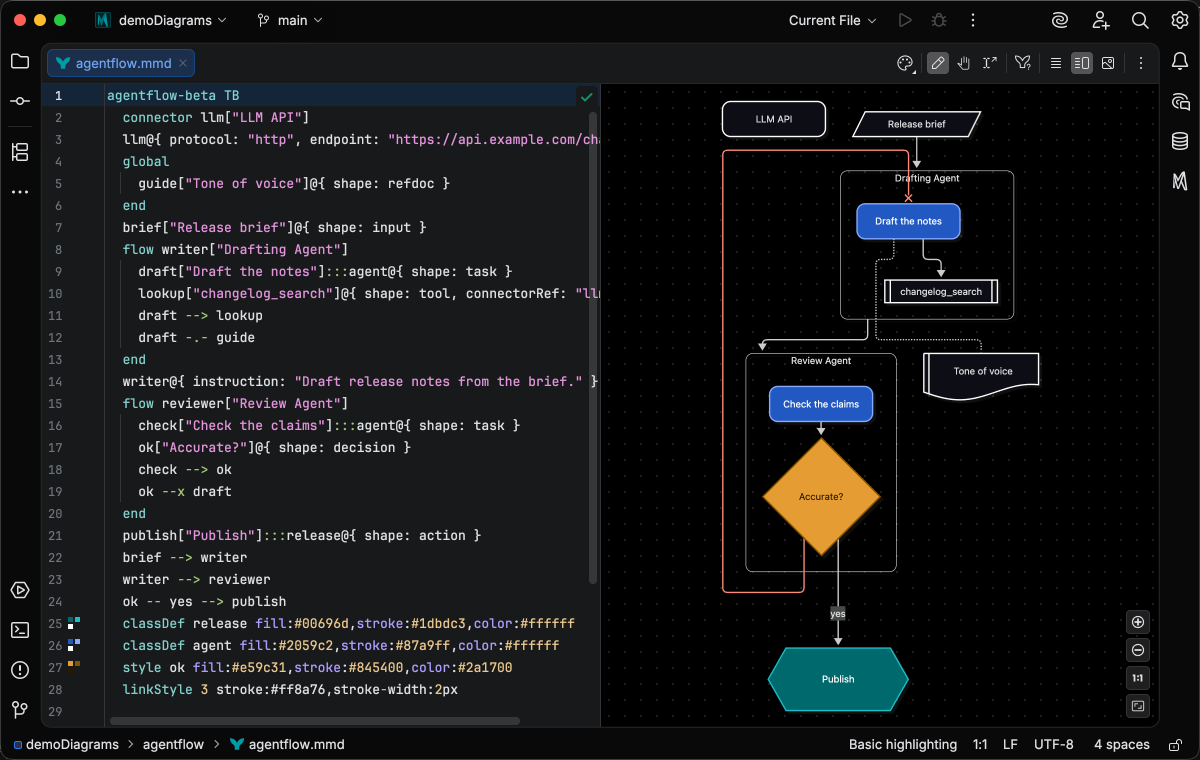
Task: Open the demoDiagrams project dropdown
Action: pos(161,20)
